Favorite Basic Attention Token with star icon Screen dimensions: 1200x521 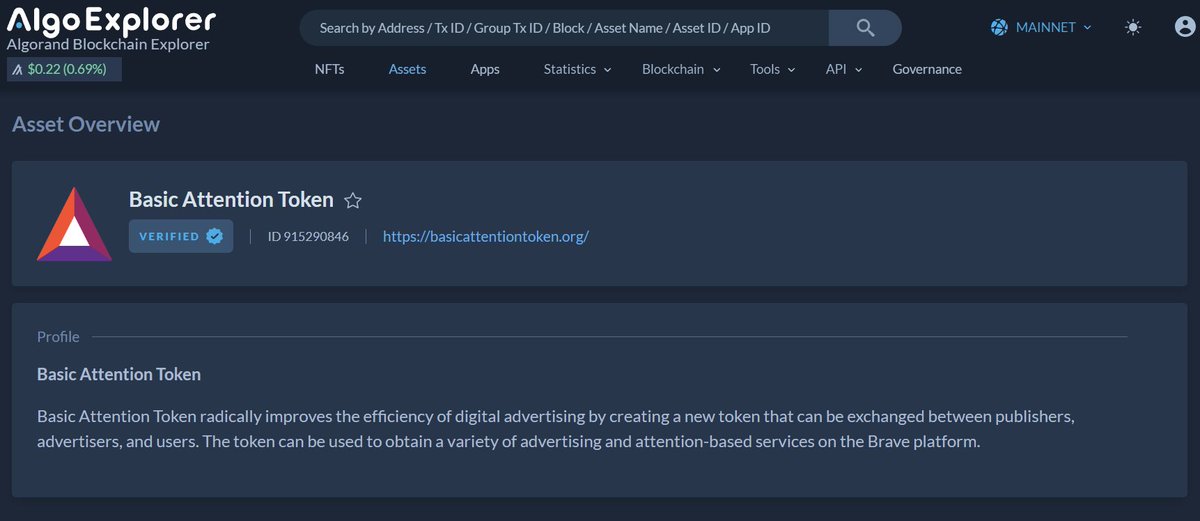pyautogui.click(x=353, y=201)
